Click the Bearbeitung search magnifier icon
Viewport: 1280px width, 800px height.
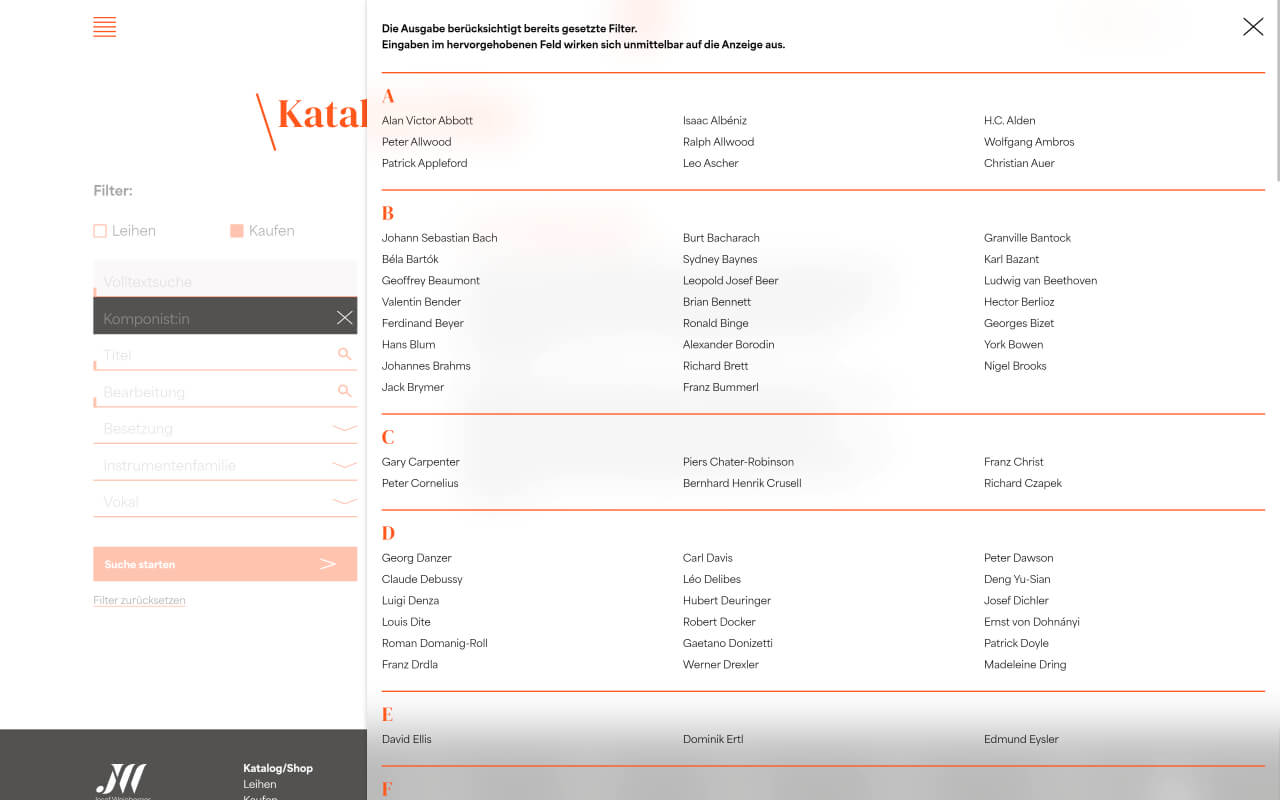click(x=344, y=391)
